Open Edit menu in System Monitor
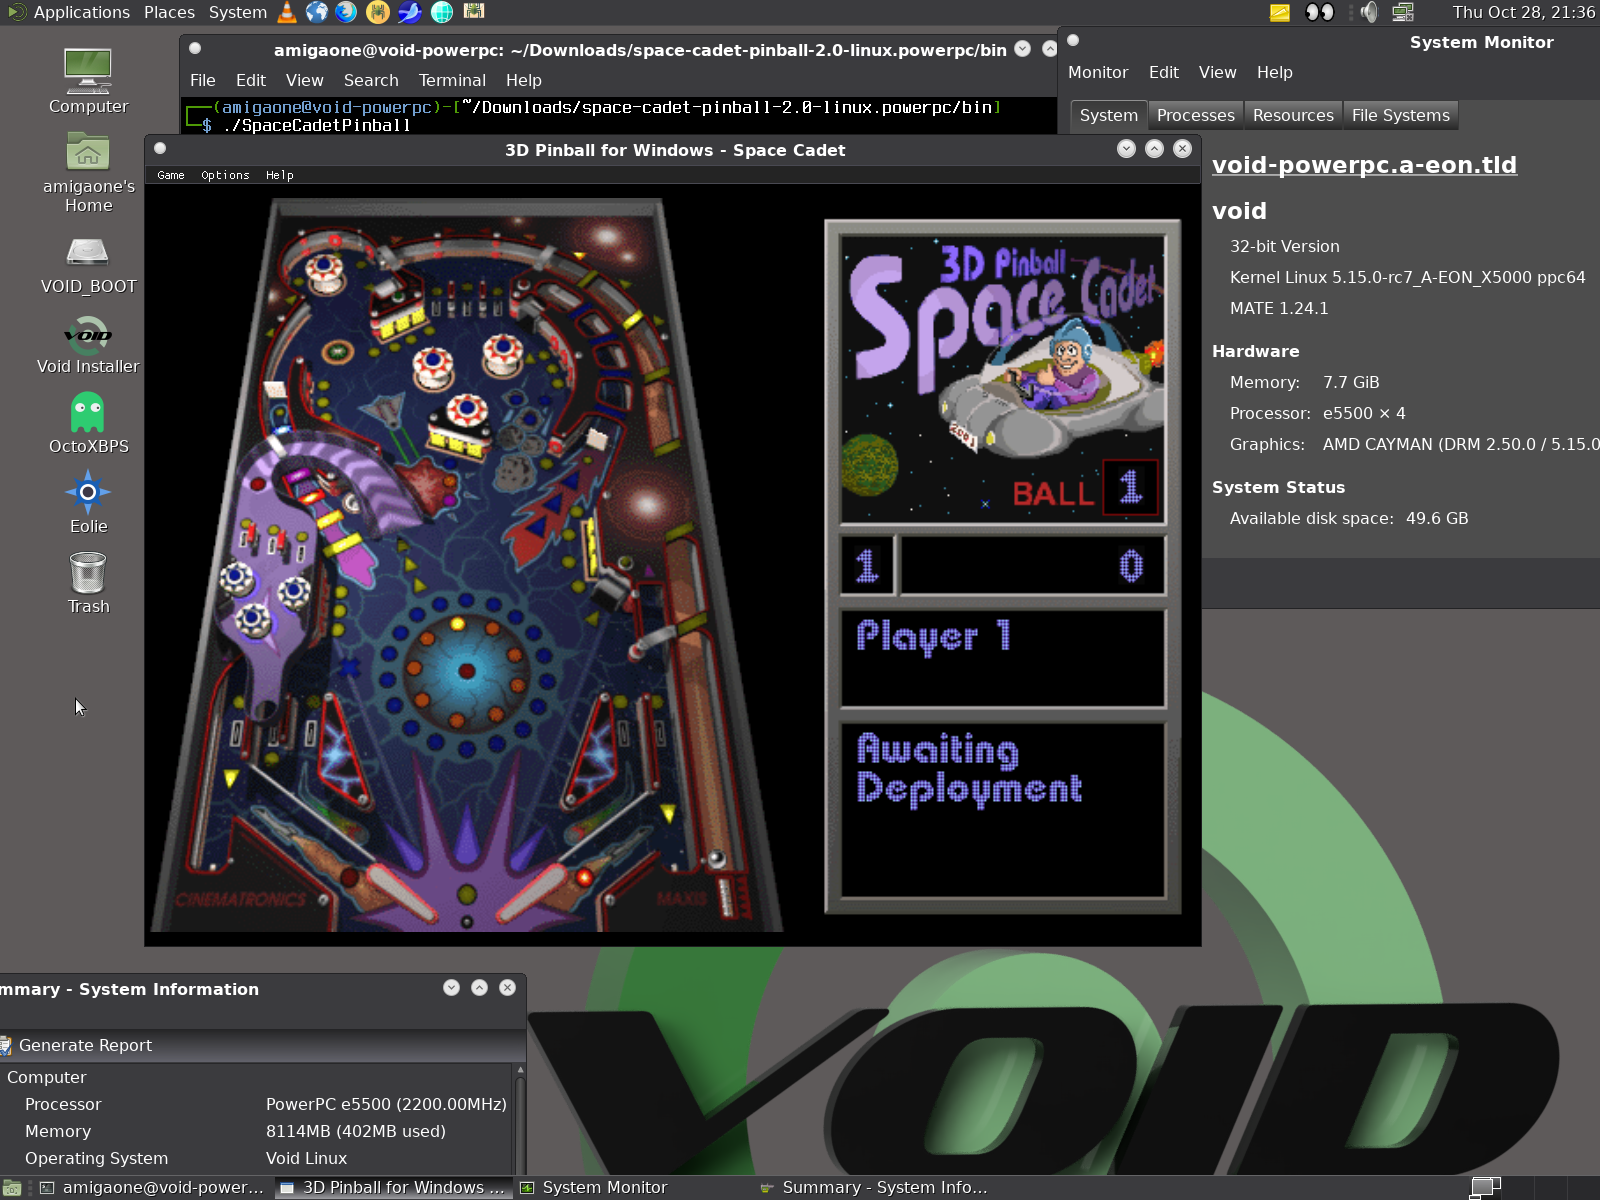The height and width of the screenshot is (1200, 1600). pyautogui.click(x=1163, y=72)
